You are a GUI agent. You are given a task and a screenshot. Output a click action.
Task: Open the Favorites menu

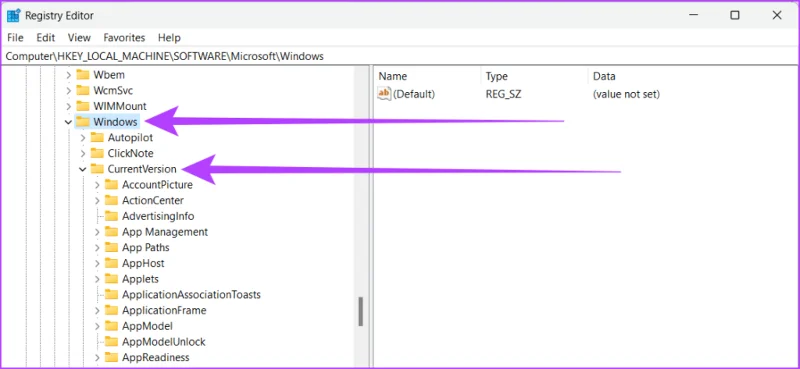tap(124, 38)
